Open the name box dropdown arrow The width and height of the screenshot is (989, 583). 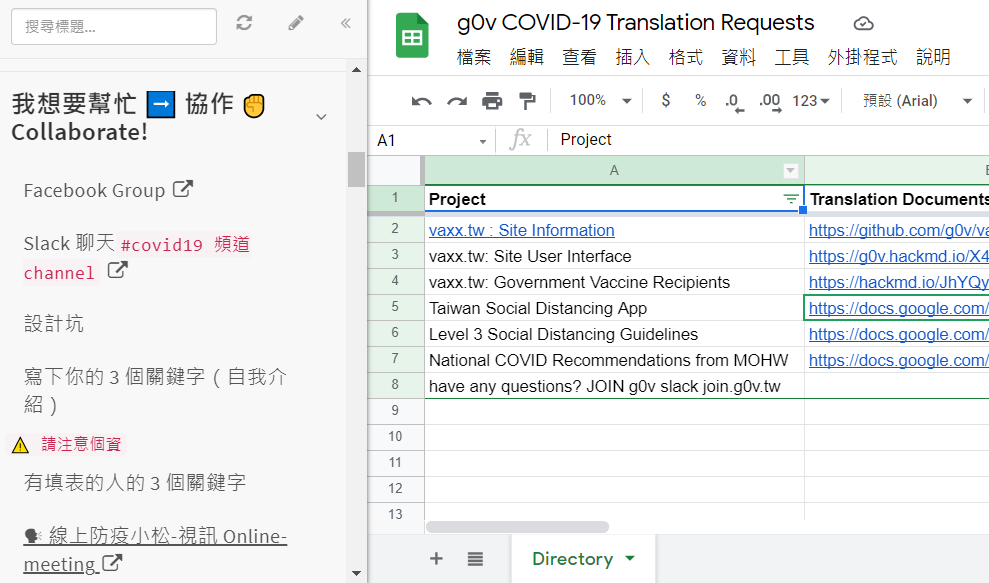coord(483,141)
